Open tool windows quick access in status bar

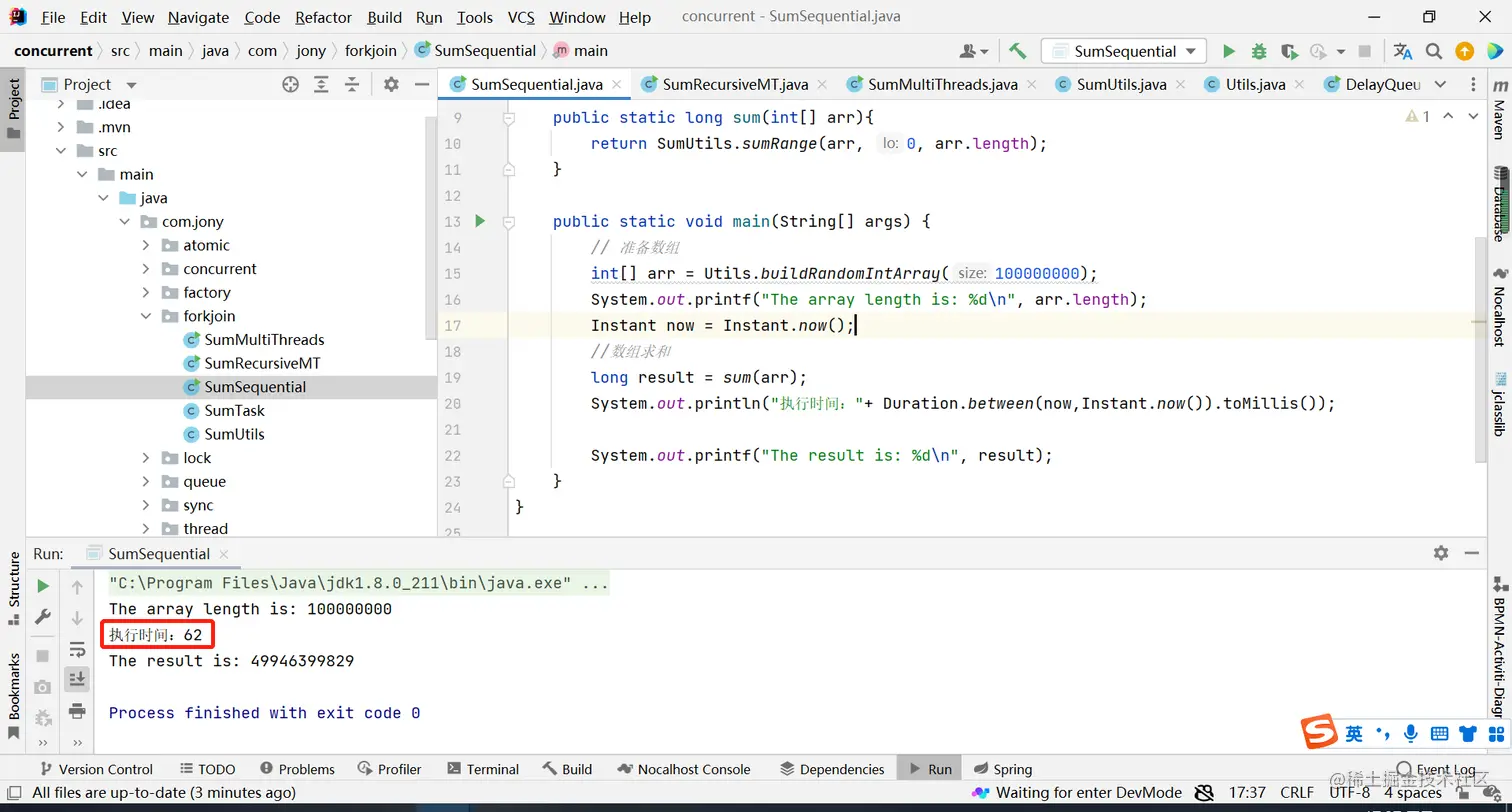[12, 793]
